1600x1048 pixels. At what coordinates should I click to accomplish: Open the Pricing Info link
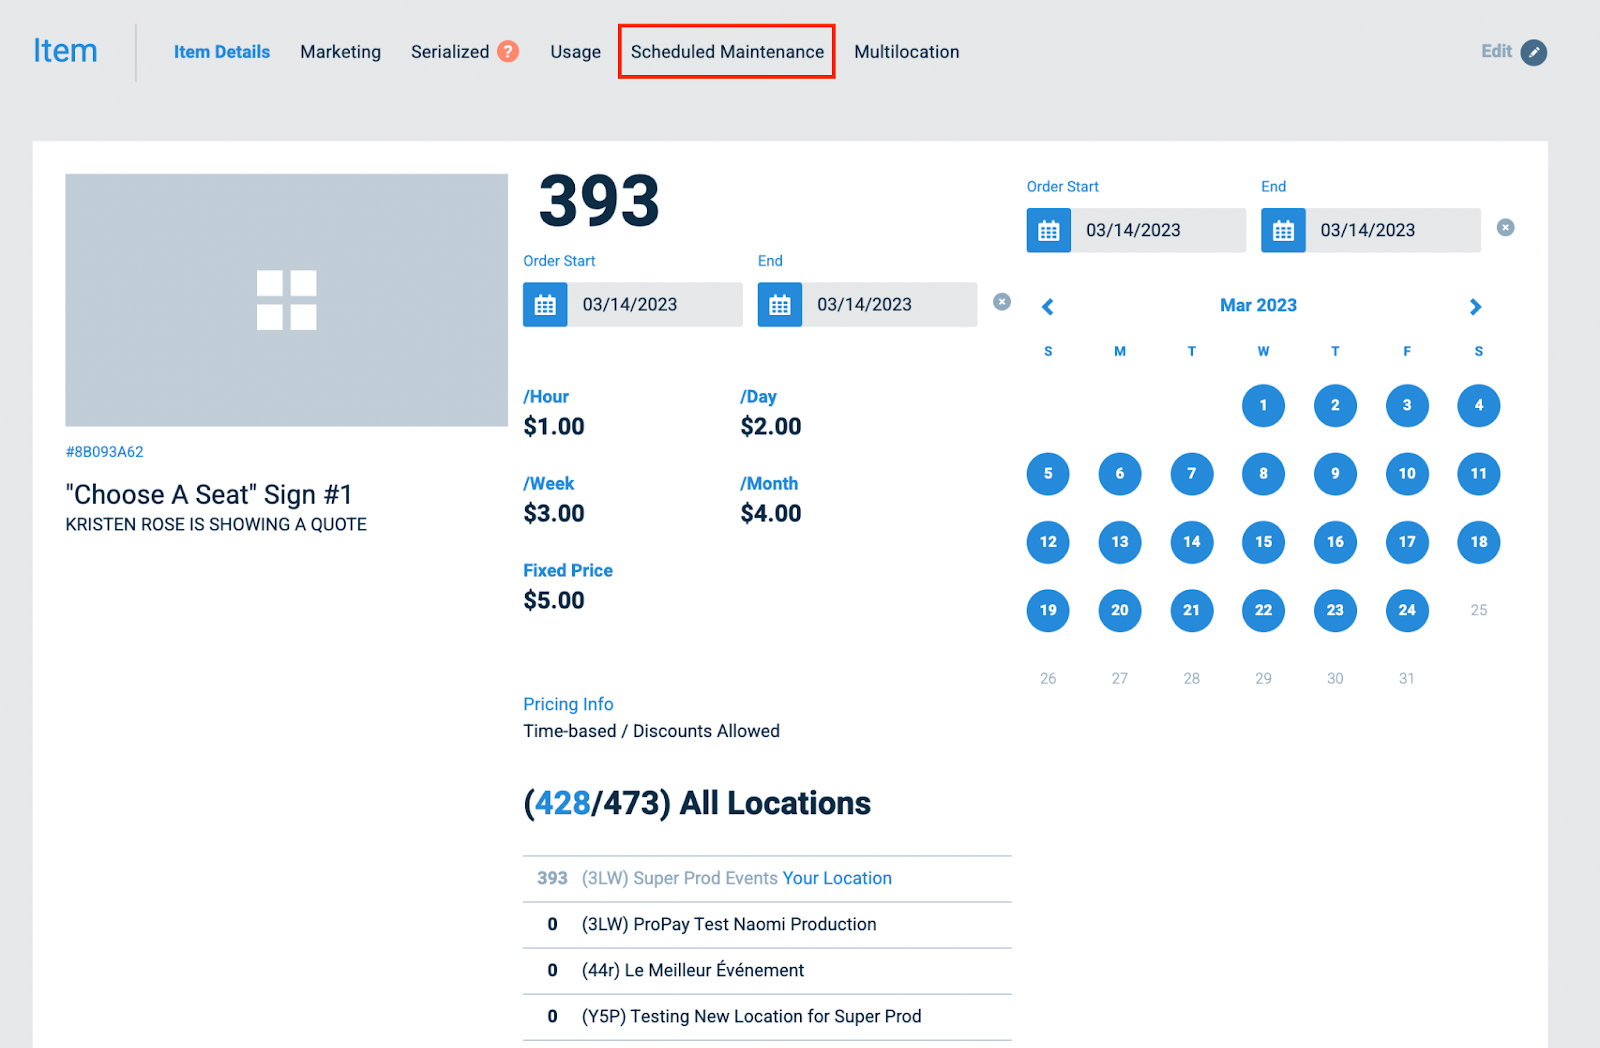tap(568, 704)
